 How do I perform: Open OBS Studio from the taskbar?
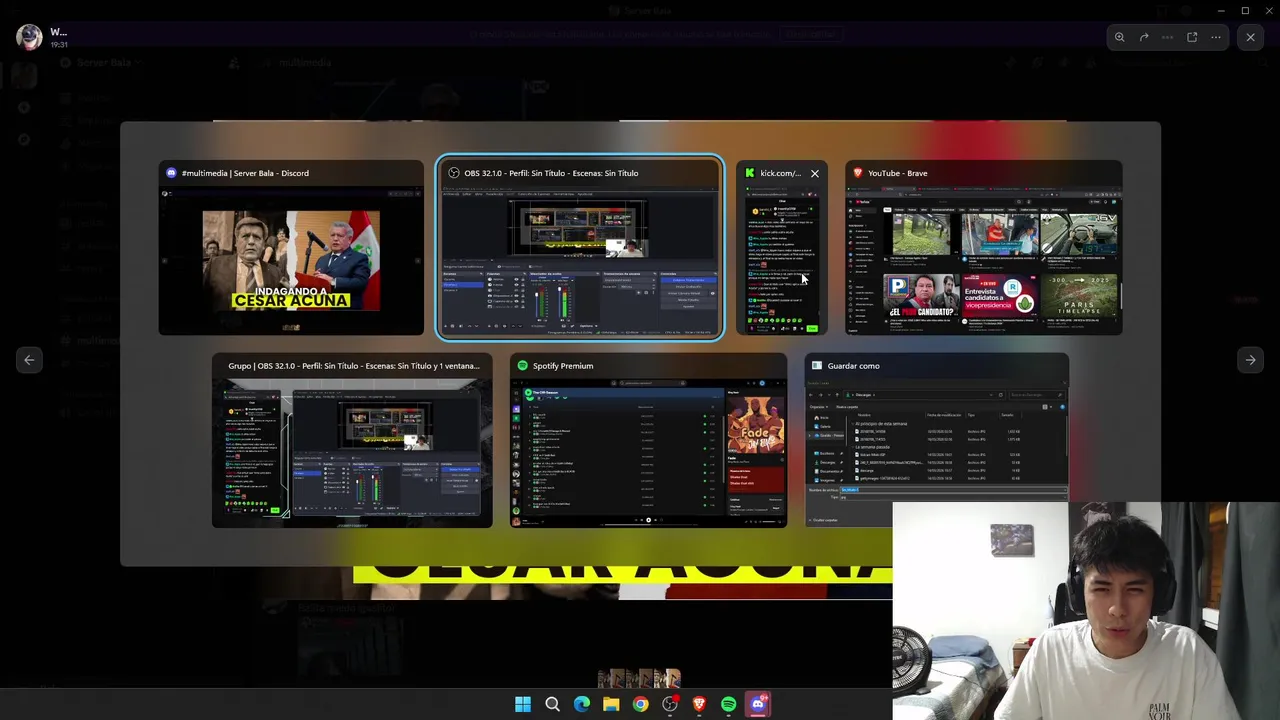[670, 704]
